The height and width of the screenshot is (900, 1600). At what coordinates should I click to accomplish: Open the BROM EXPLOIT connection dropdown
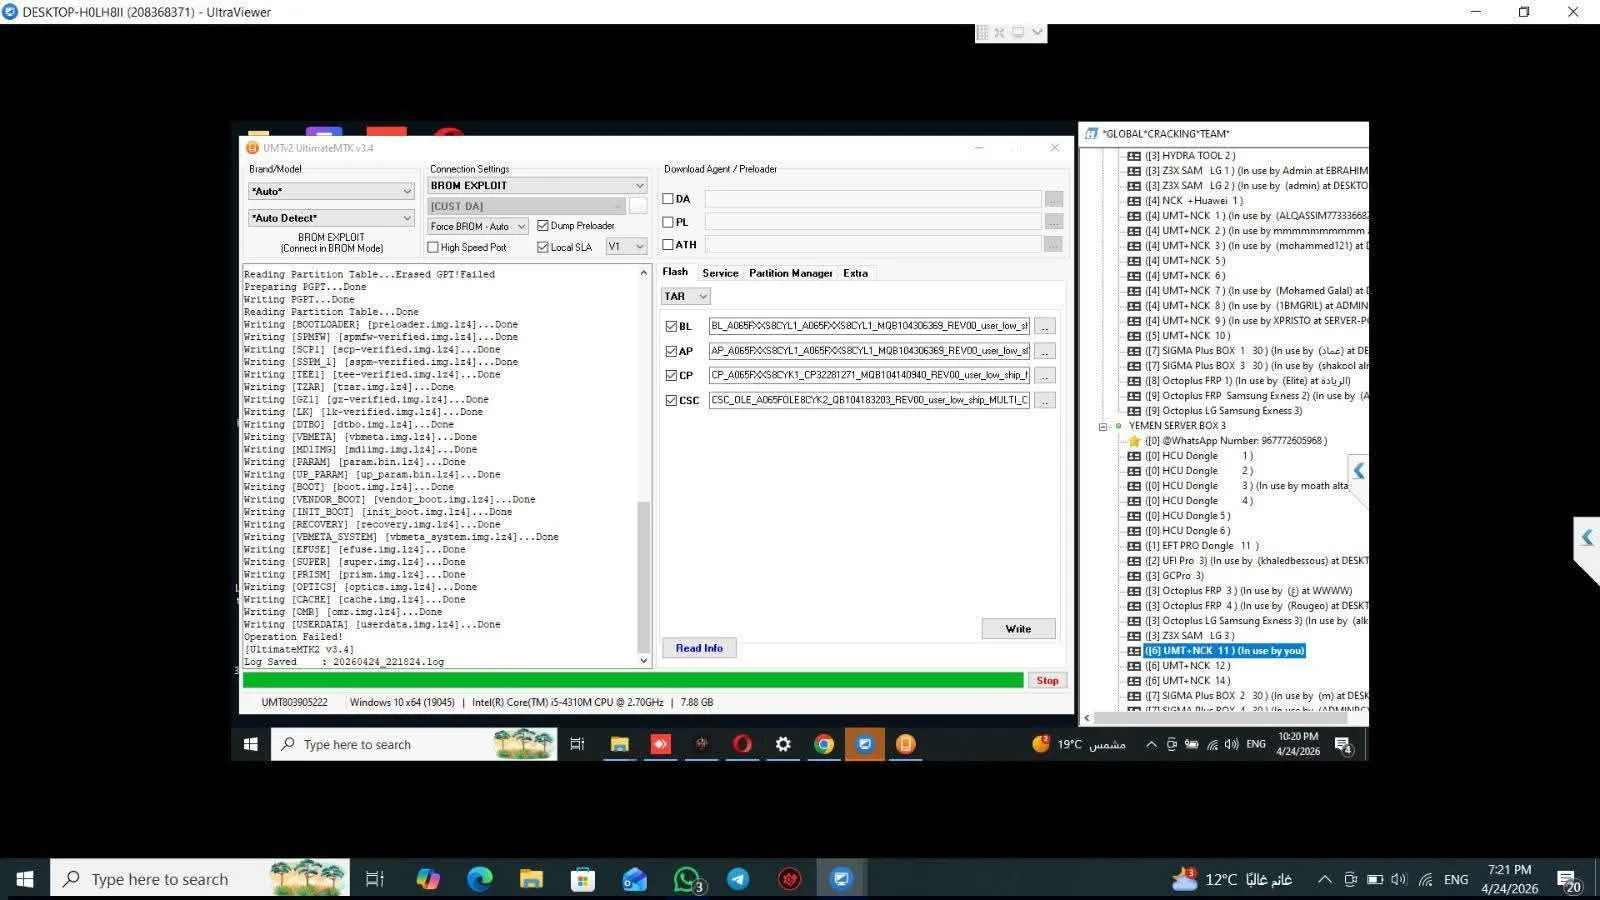pos(538,186)
